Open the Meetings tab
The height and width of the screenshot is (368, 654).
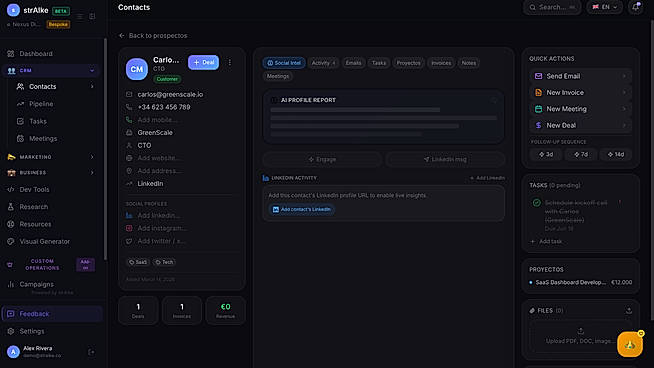[x=278, y=76]
